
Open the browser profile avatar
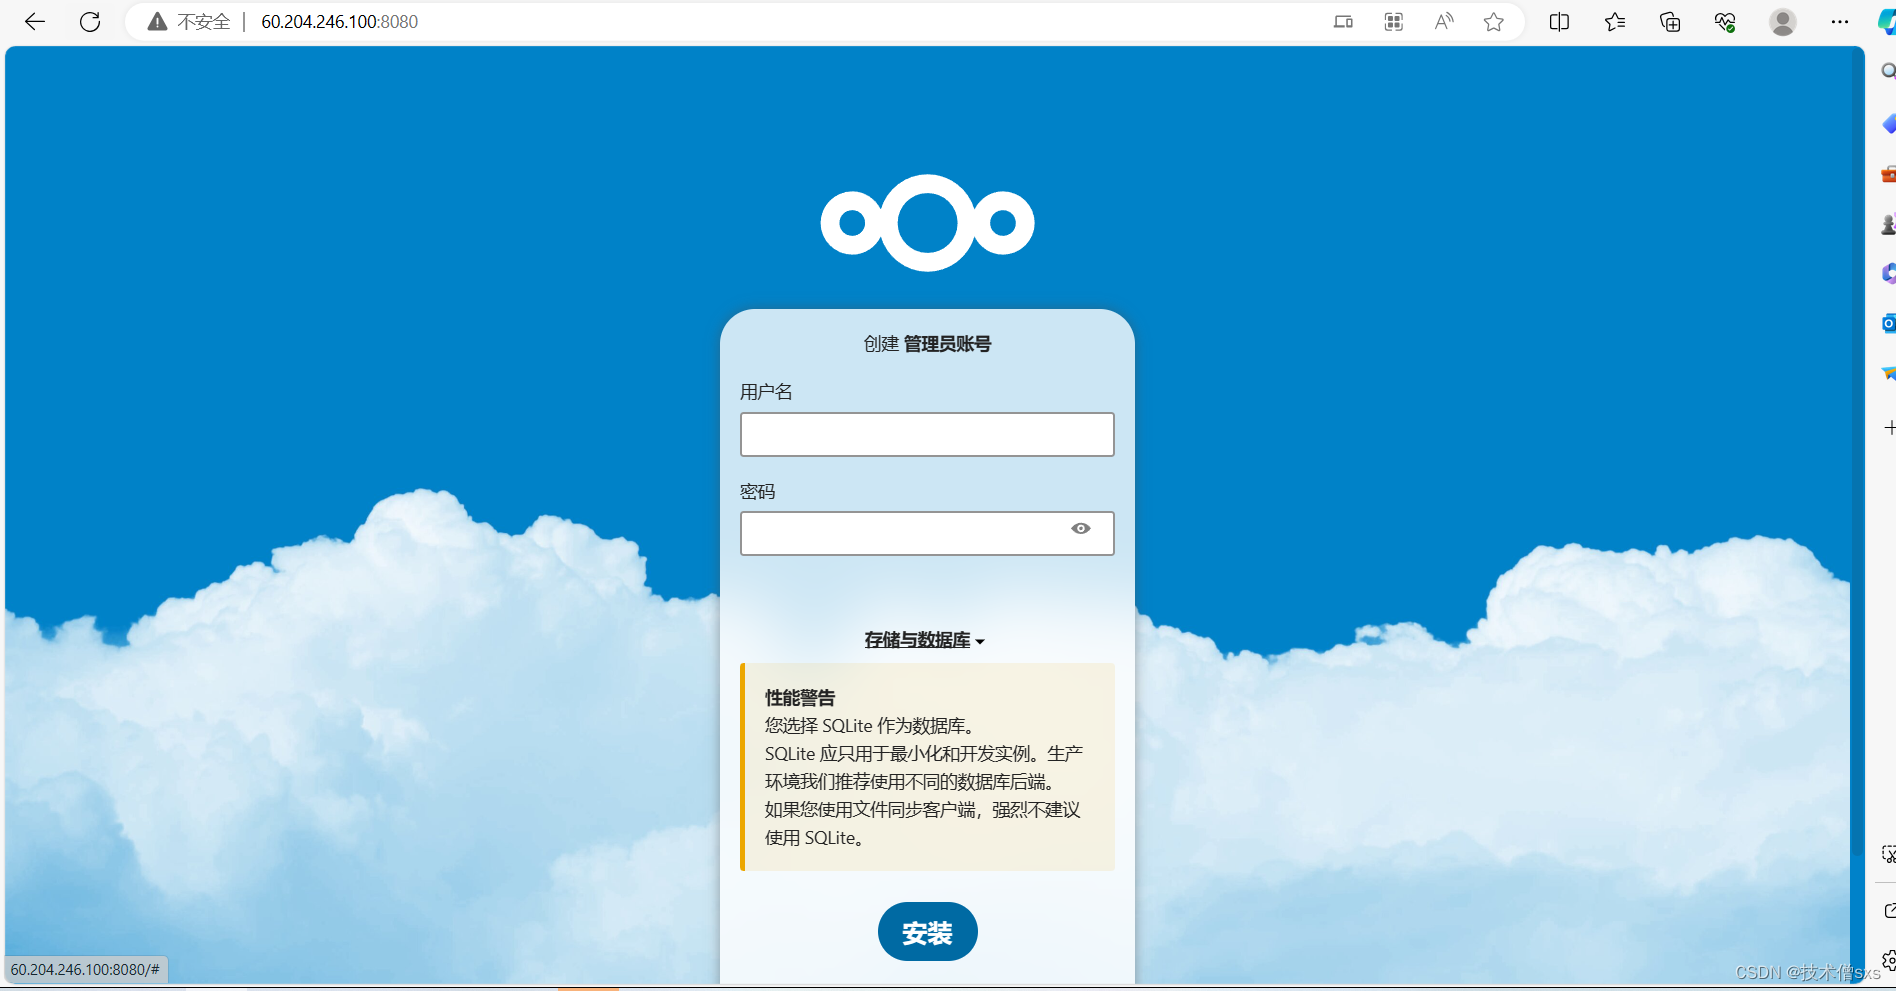click(1782, 22)
